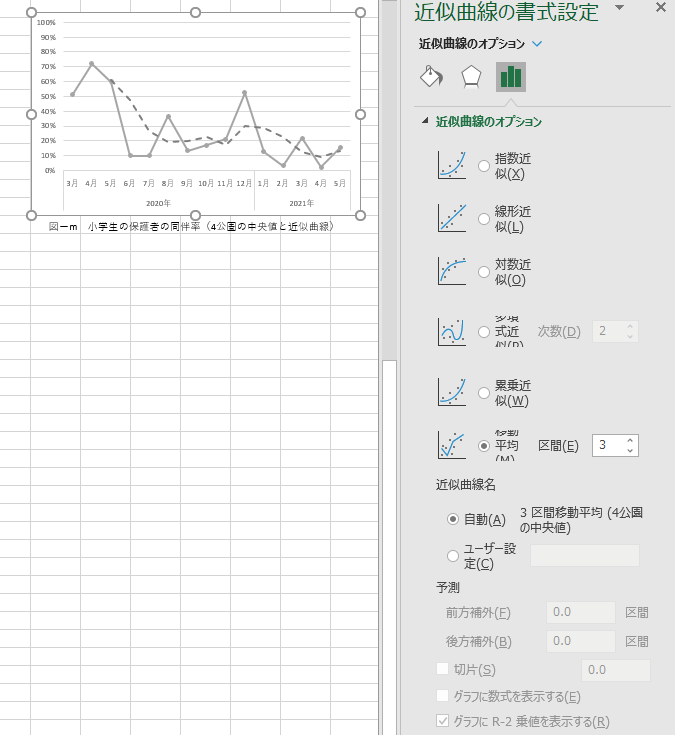The height and width of the screenshot is (735, 675).
Task: Select 指数近似(X) radio button
Action: tap(484, 166)
